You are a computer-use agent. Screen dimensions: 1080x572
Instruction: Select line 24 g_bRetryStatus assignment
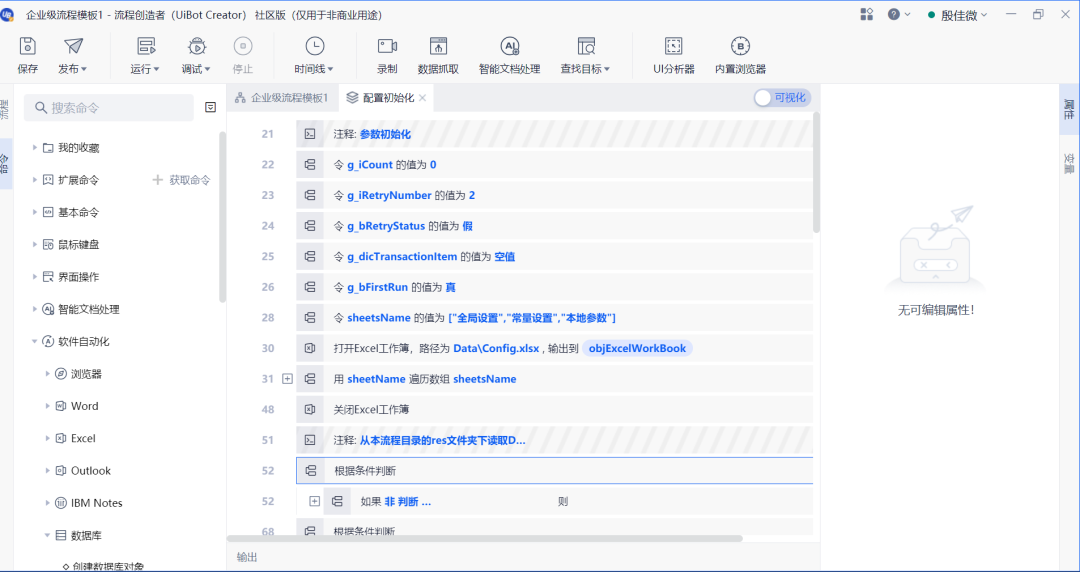(554, 226)
